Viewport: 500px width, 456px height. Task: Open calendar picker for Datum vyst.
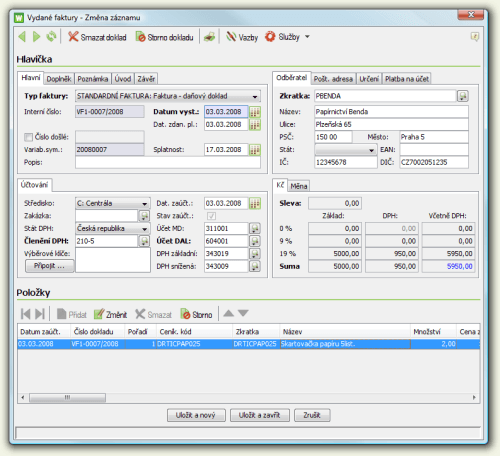(255, 112)
